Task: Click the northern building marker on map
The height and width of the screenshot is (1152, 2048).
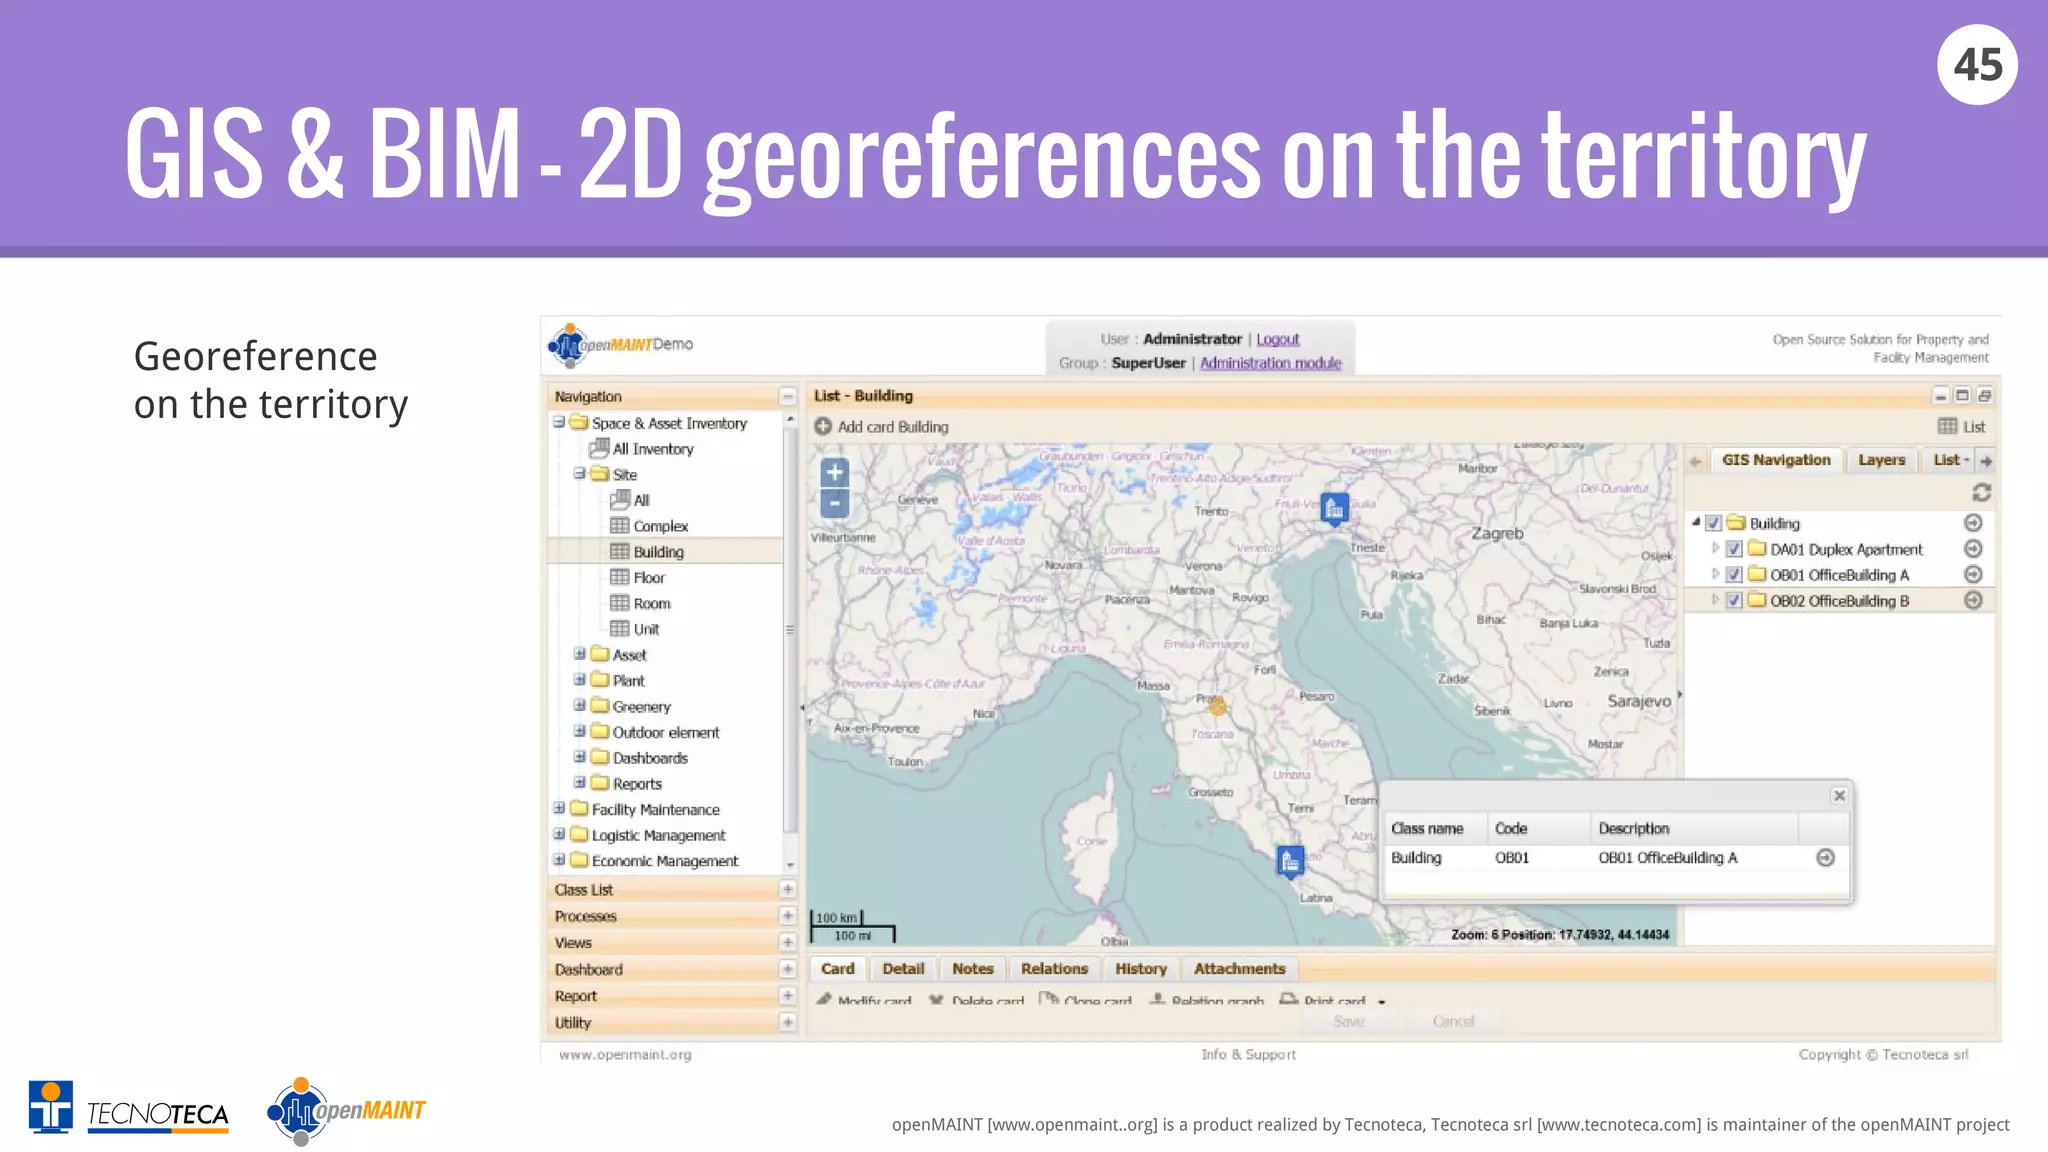Action: click(1334, 509)
